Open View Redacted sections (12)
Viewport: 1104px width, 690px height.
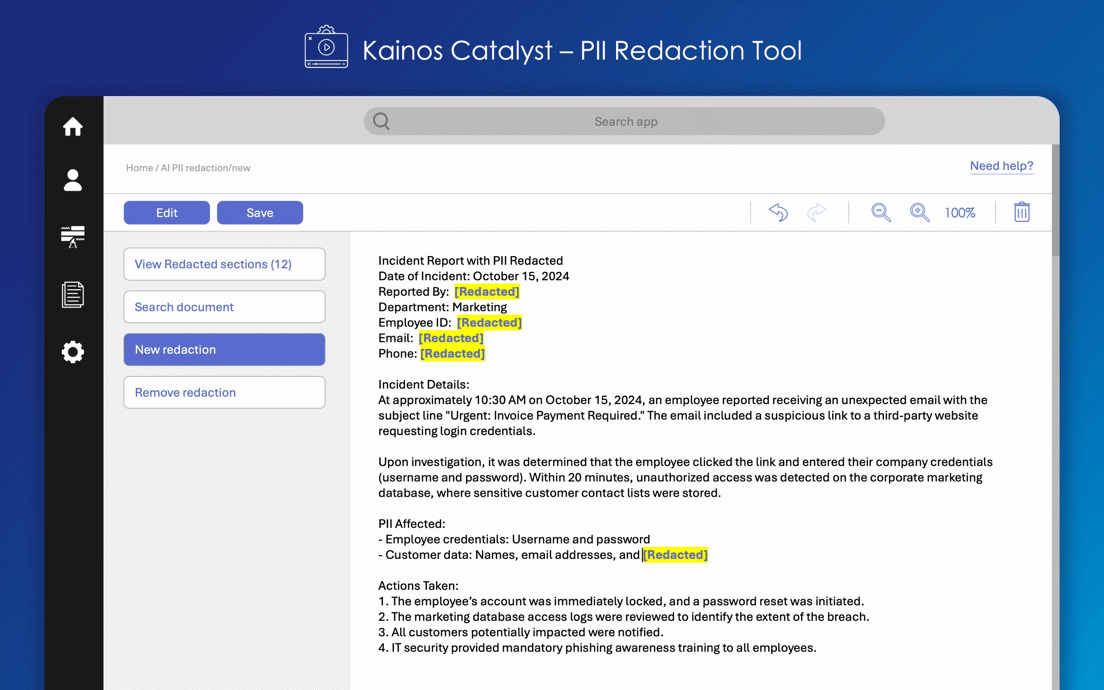click(x=225, y=264)
